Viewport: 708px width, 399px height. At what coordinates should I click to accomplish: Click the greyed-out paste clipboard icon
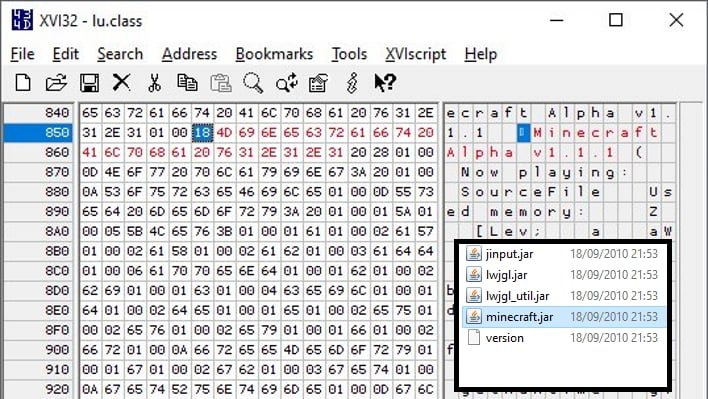point(220,83)
